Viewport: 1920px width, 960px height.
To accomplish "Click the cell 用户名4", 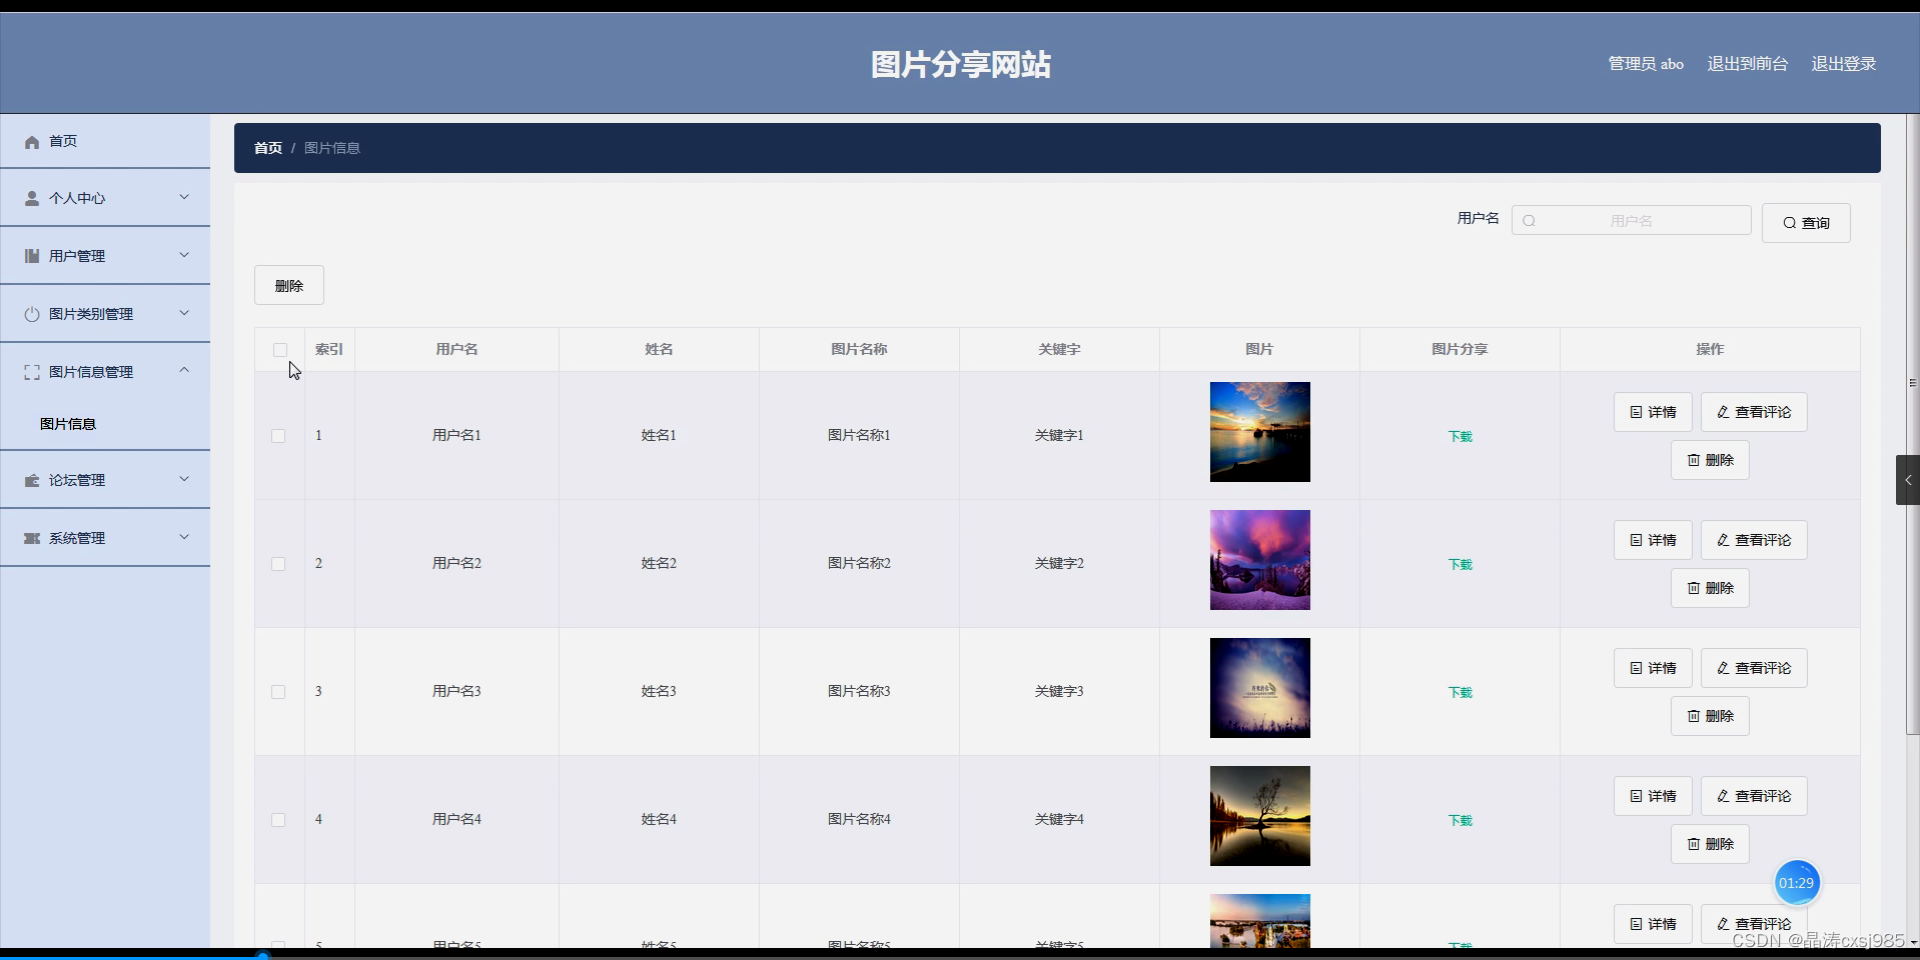I will point(457,819).
